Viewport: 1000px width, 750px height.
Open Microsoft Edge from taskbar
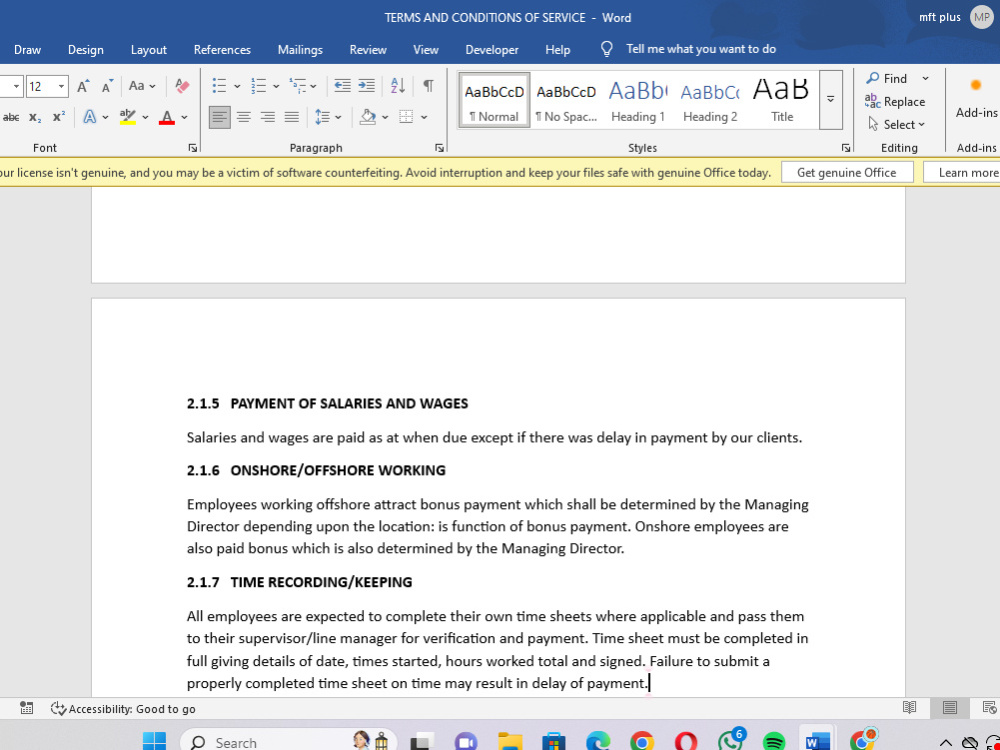pyautogui.click(x=598, y=741)
